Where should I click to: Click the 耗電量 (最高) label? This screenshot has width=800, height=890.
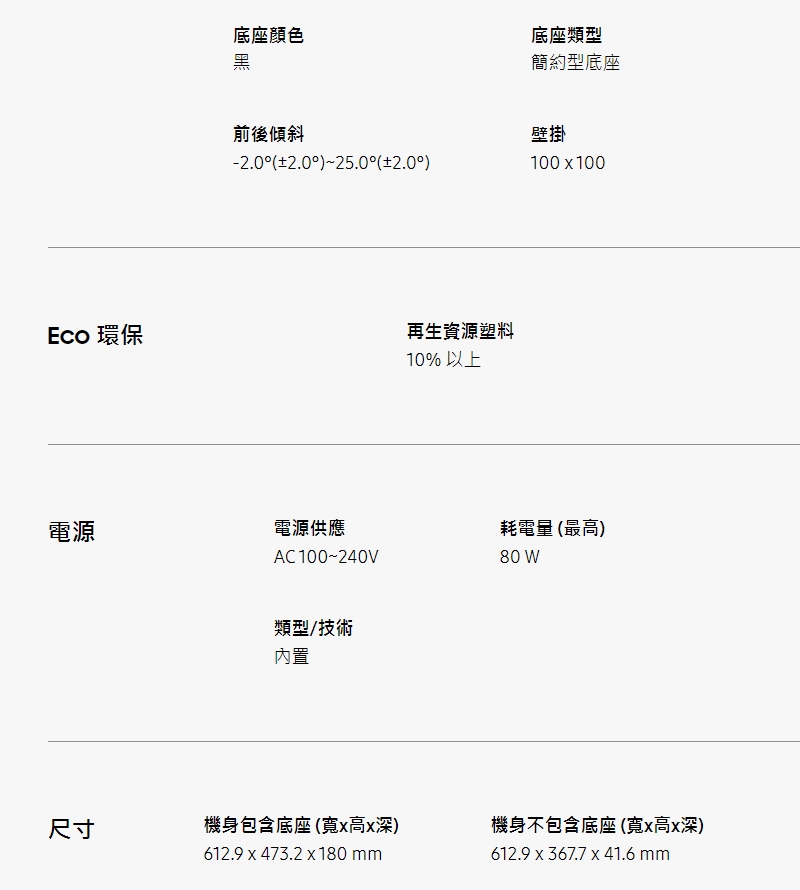552,528
